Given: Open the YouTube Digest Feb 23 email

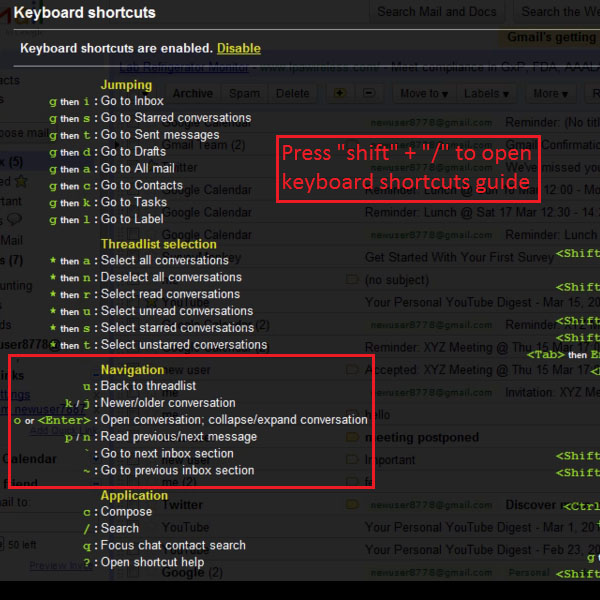Looking at the screenshot, I should coord(482,549).
